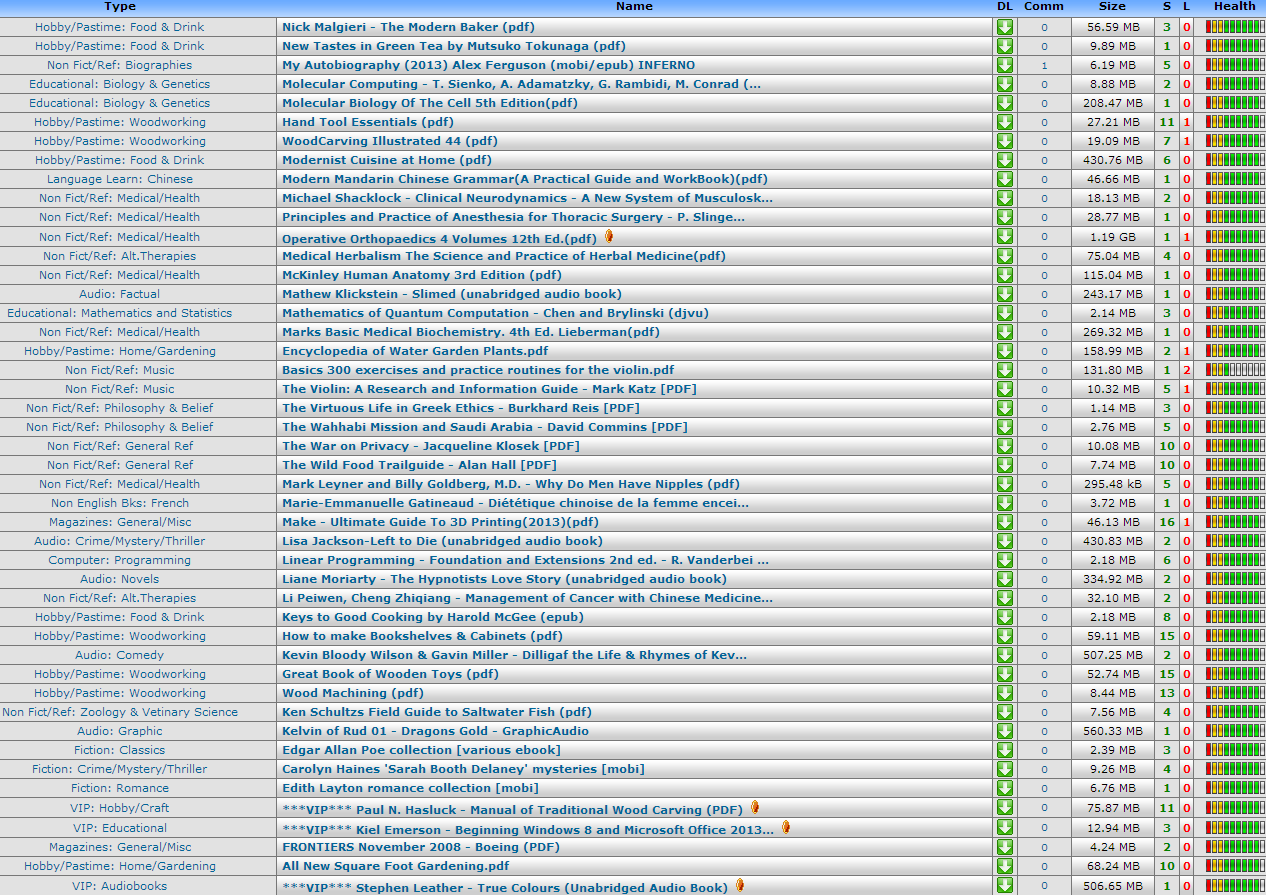Download The War on Privacy torrent
1266x895 pixels.
point(1004,446)
